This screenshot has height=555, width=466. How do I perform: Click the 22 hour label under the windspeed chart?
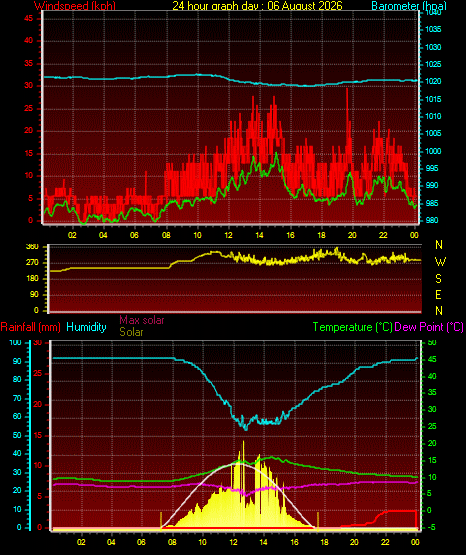383,235
